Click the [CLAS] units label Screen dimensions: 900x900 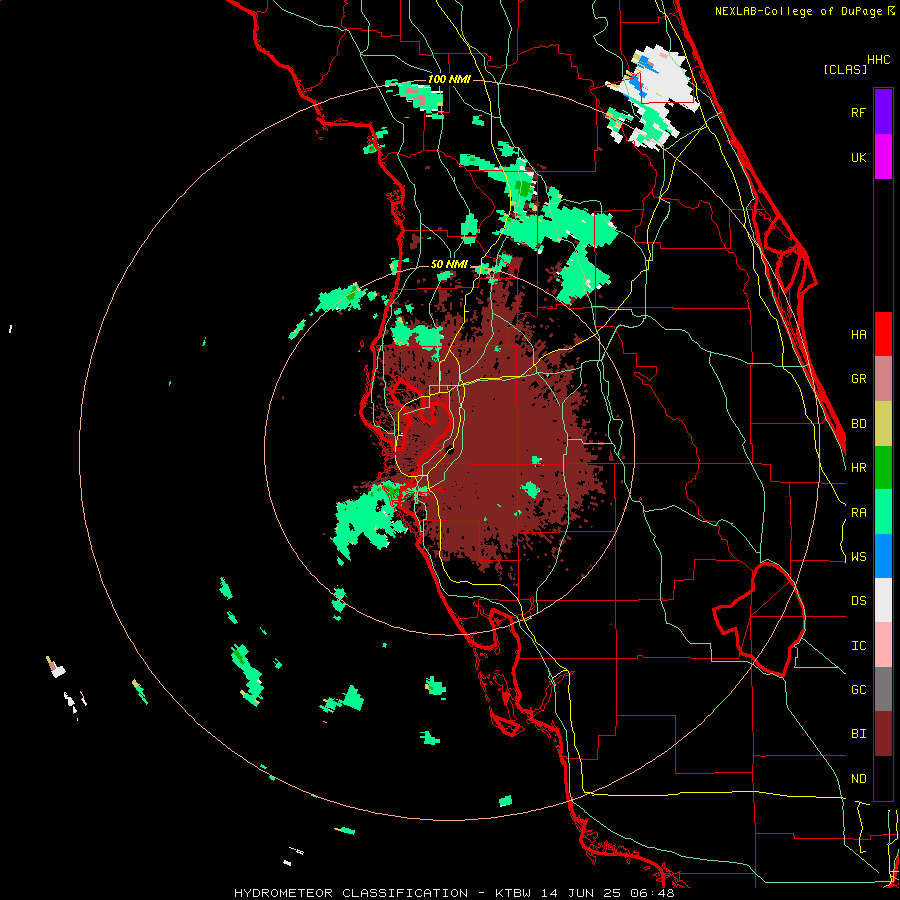845,69
